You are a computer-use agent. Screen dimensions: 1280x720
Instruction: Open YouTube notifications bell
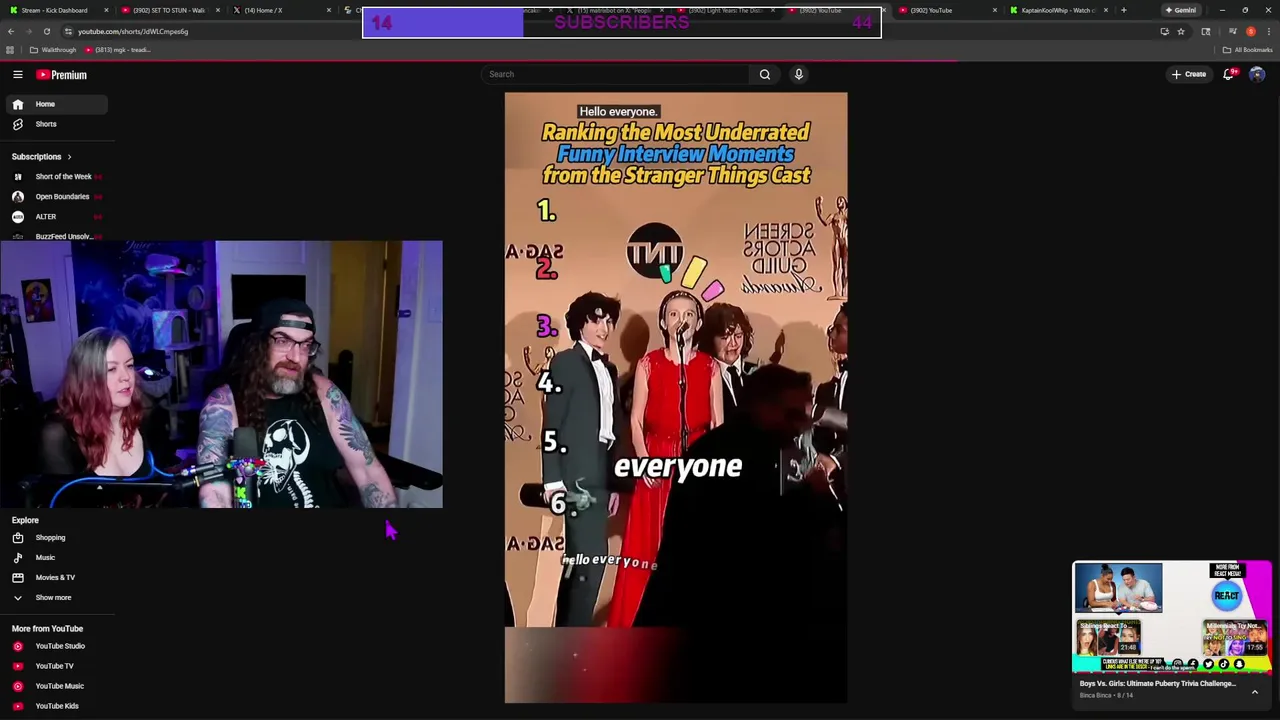[x=1229, y=74]
